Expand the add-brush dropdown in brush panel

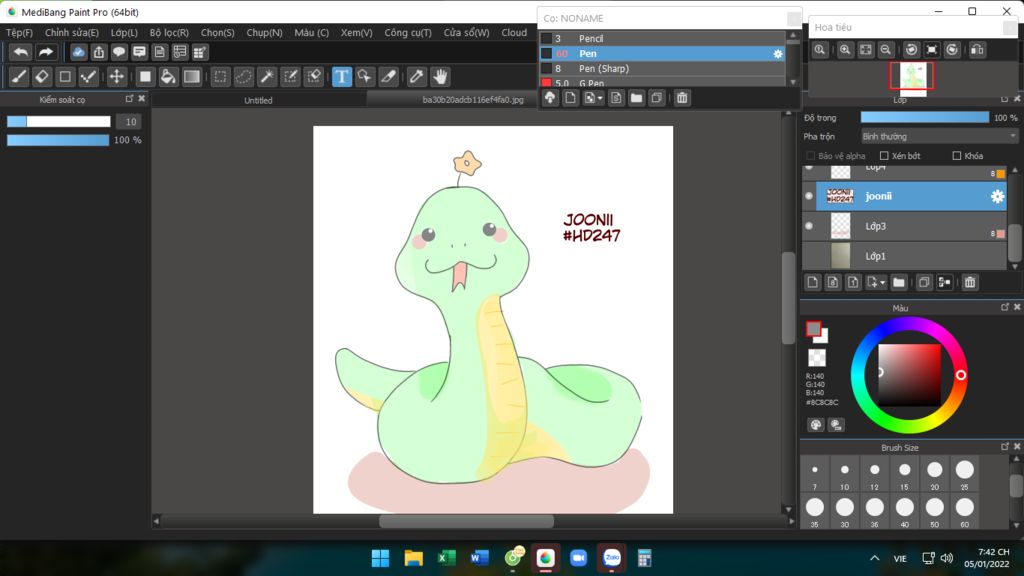coord(600,98)
